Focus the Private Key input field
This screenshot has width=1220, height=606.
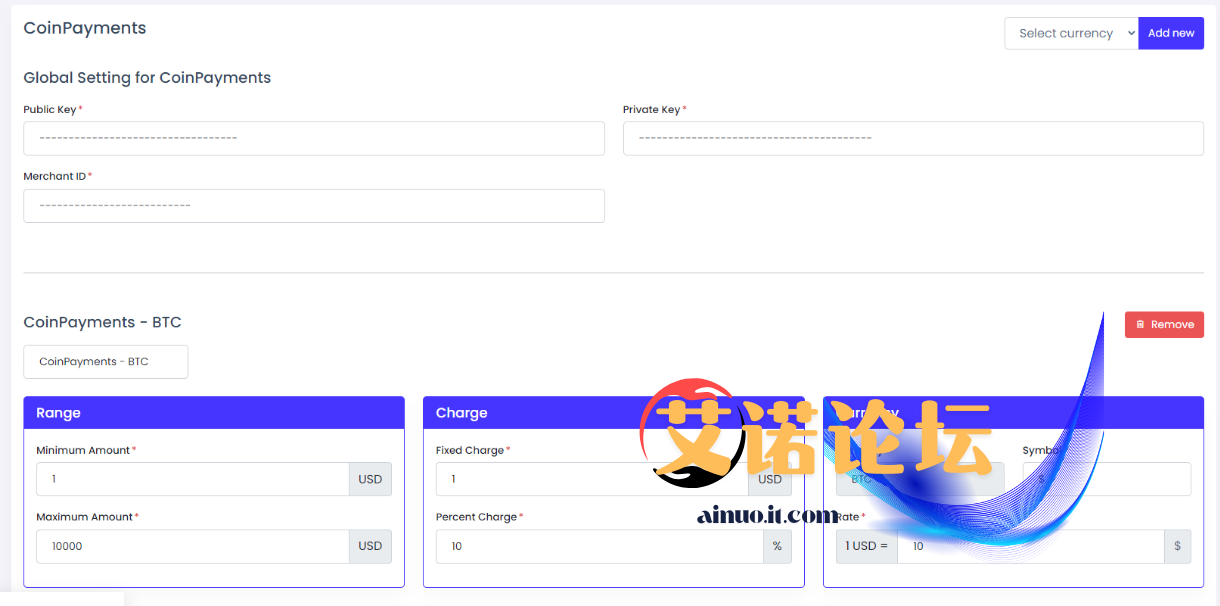pos(913,138)
